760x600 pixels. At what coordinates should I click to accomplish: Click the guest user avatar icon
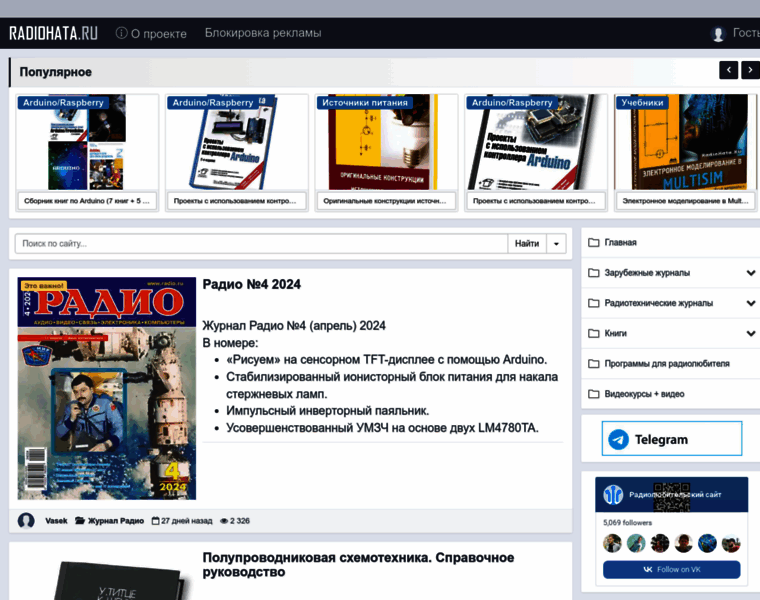718,33
